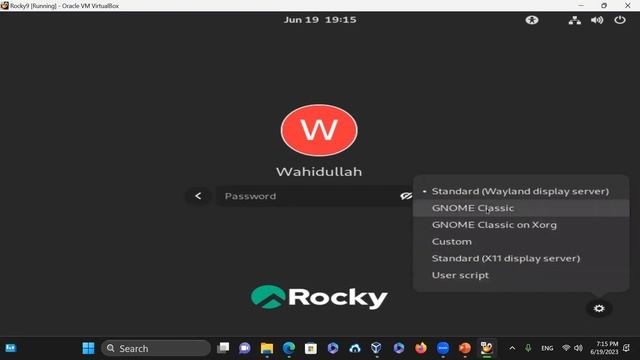Go back using the arrow beside Password

198,196
